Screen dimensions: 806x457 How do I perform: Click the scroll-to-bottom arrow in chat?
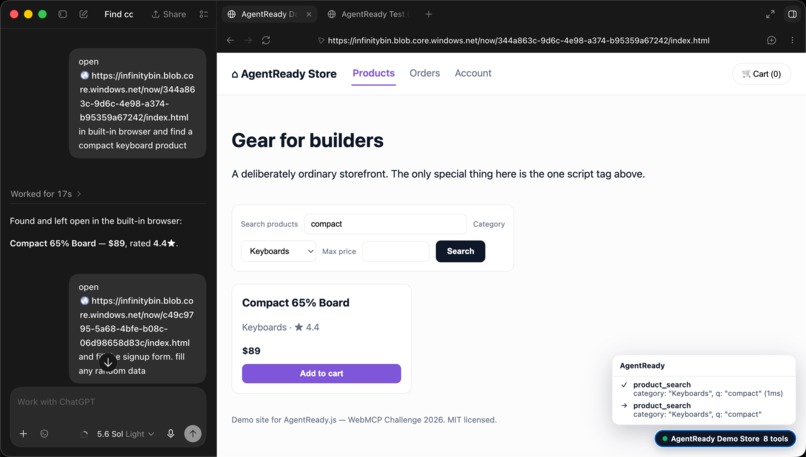pyautogui.click(x=108, y=362)
